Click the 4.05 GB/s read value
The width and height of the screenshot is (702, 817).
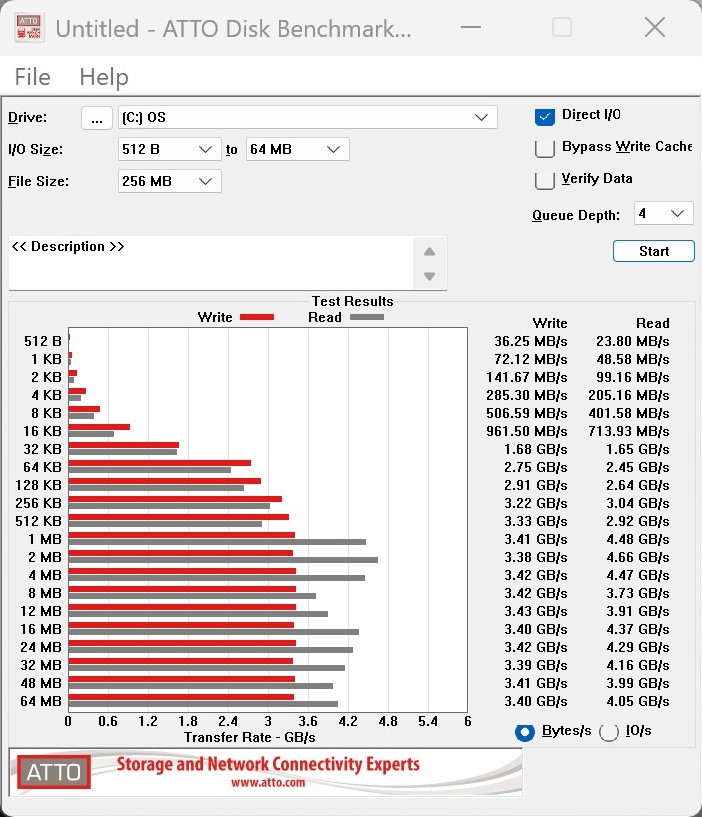point(638,701)
